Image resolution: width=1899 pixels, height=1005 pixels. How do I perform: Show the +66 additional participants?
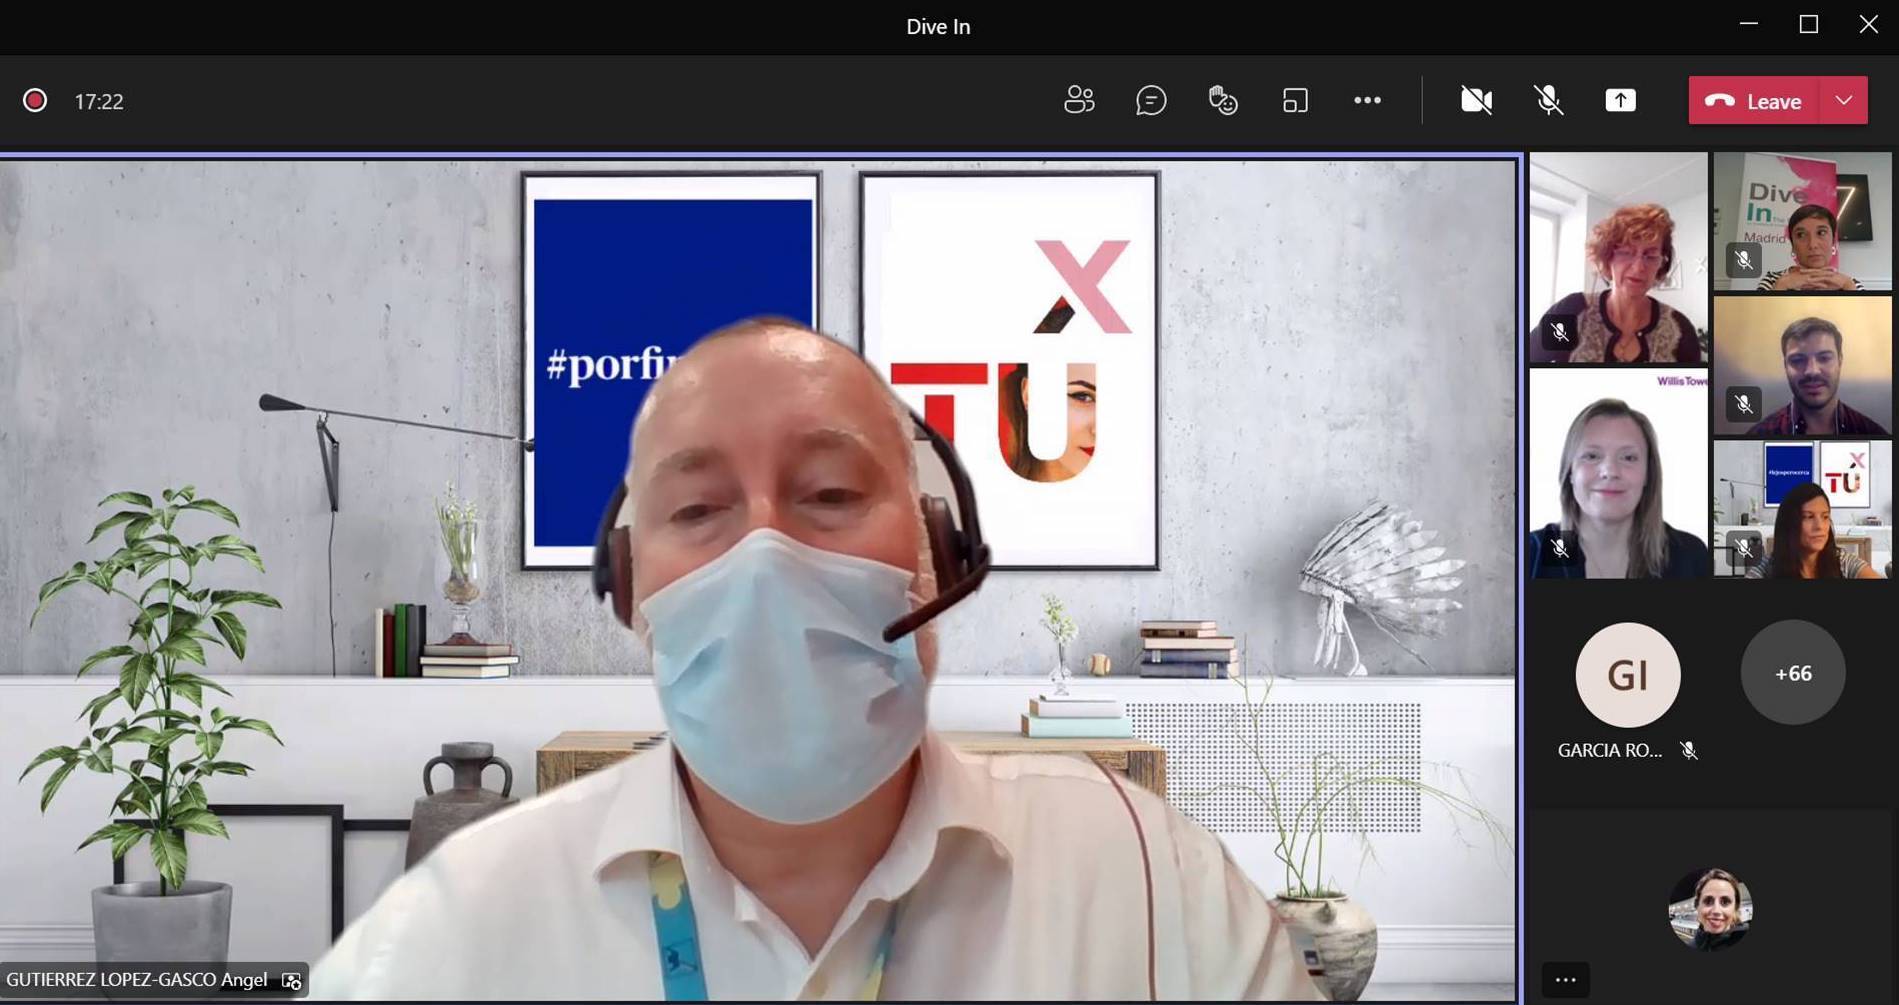click(x=1792, y=673)
